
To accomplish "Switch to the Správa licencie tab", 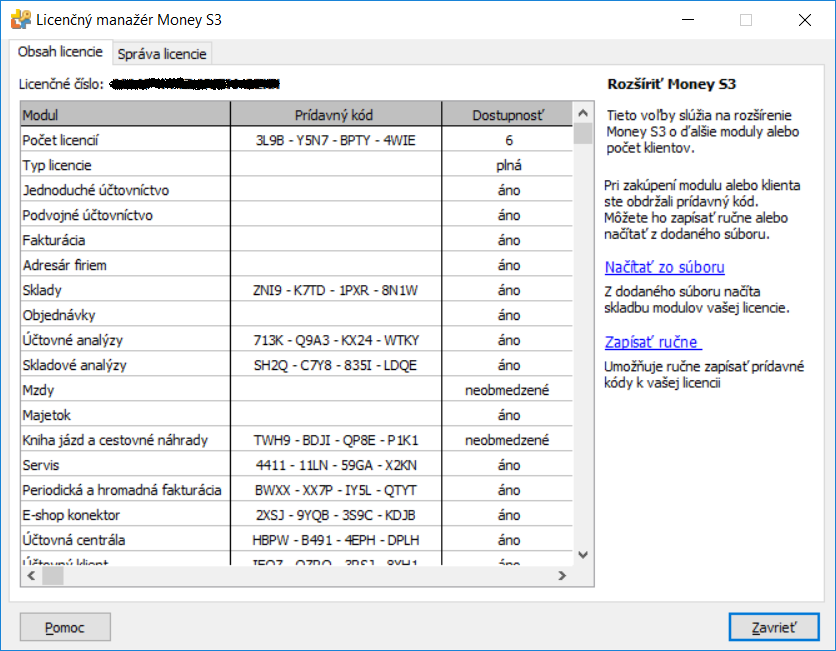I will click(x=162, y=54).
